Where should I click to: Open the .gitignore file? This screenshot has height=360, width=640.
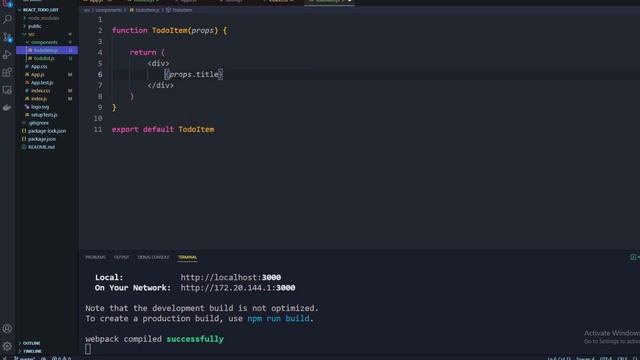(x=38, y=123)
